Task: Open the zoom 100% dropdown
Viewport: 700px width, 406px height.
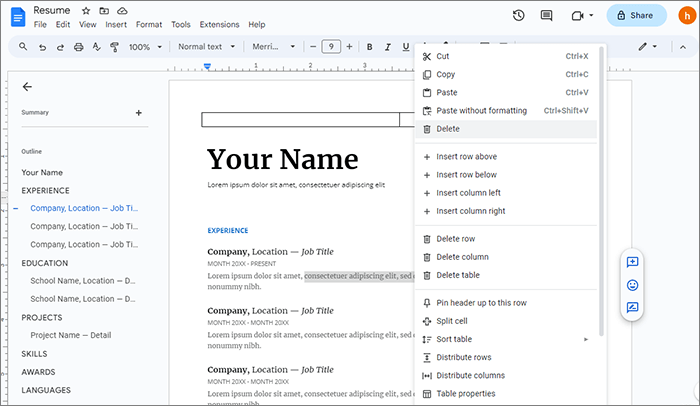Action: pyautogui.click(x=145, y=47)
